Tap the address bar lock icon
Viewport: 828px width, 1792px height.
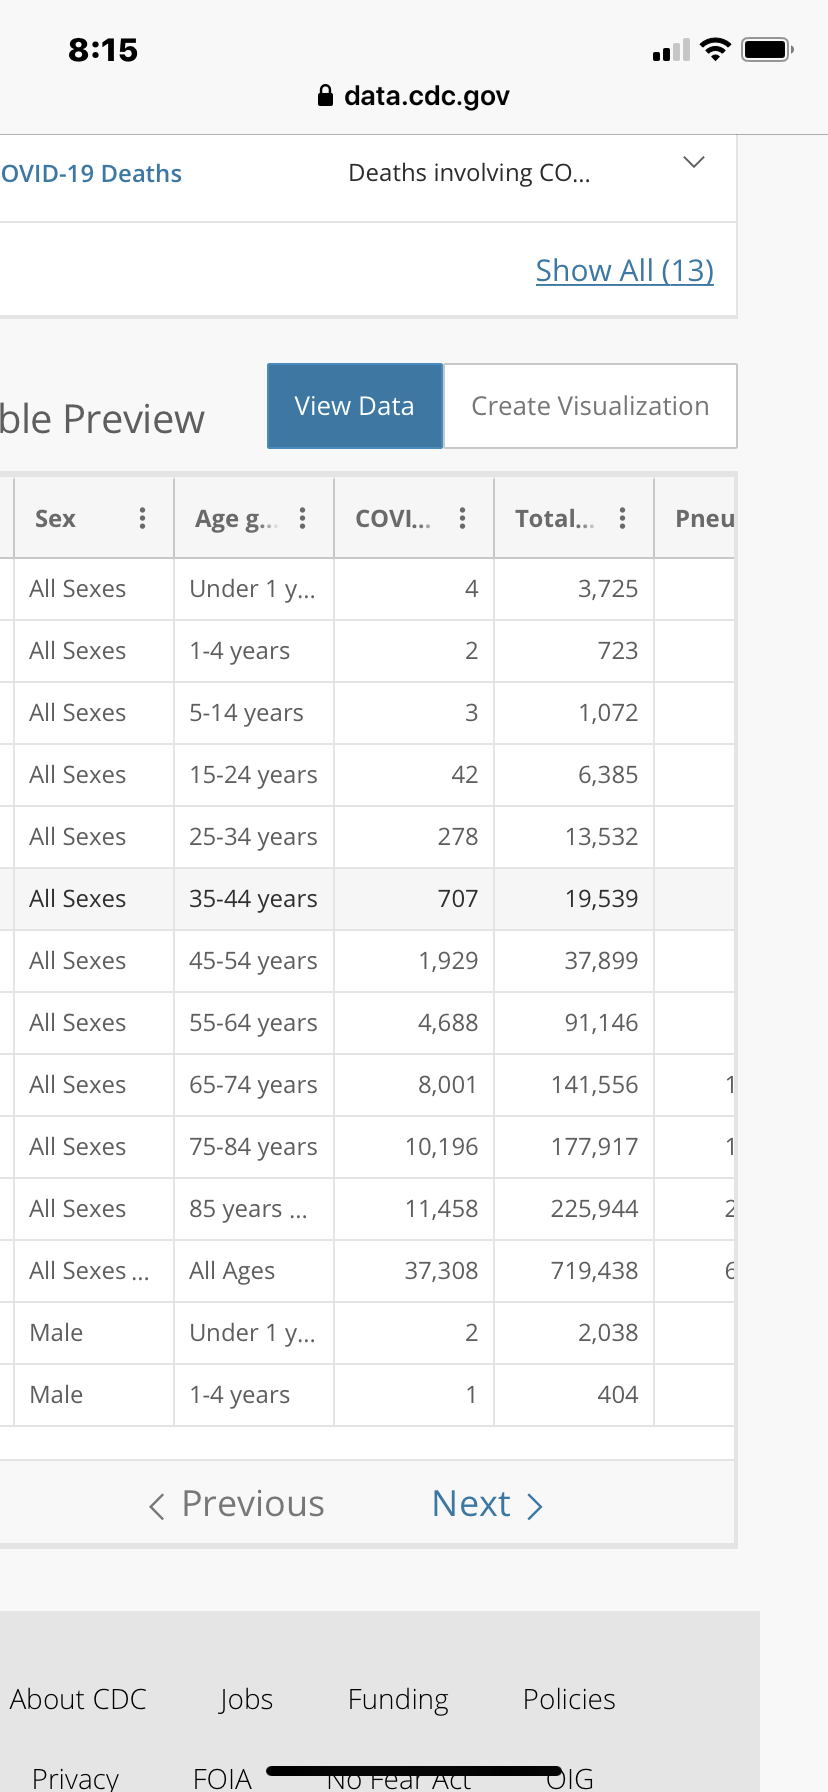(x=325, y=96)
